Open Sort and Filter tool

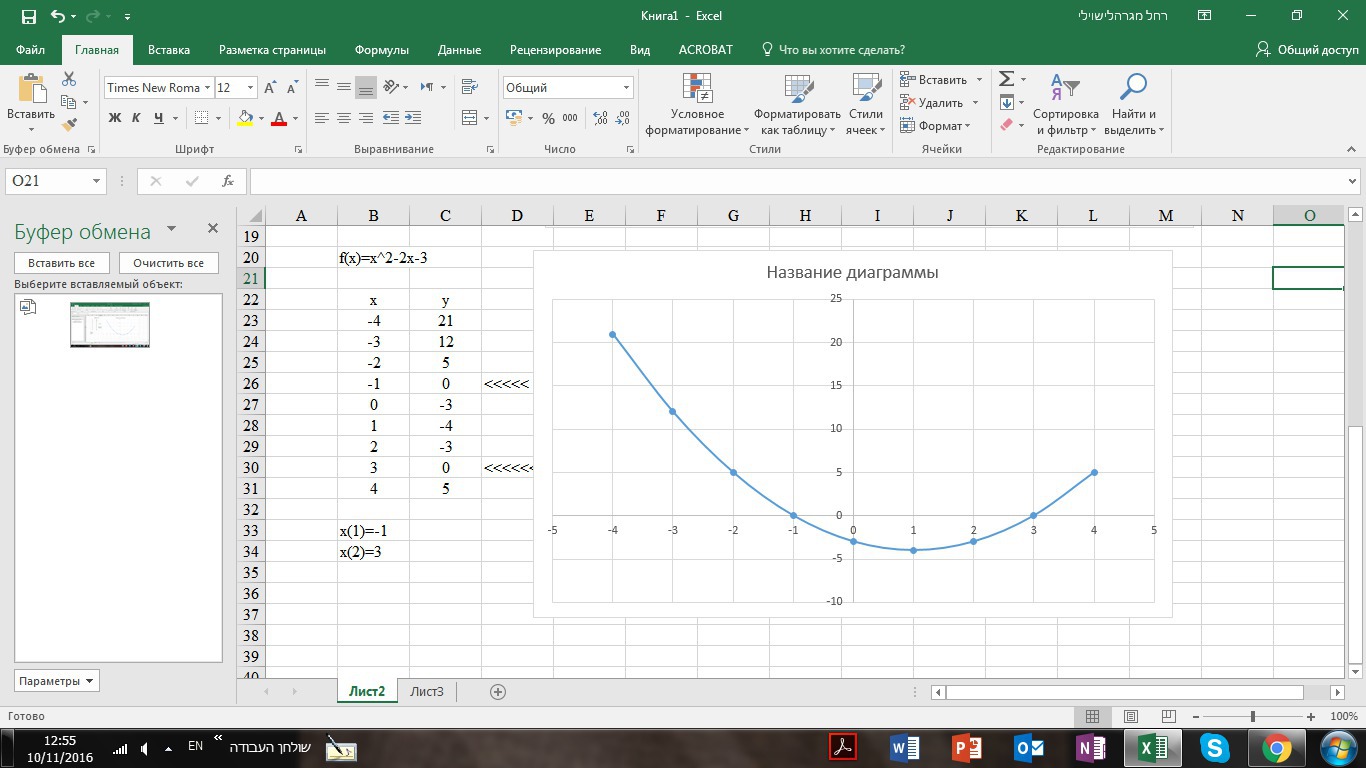pos(1065,105)
